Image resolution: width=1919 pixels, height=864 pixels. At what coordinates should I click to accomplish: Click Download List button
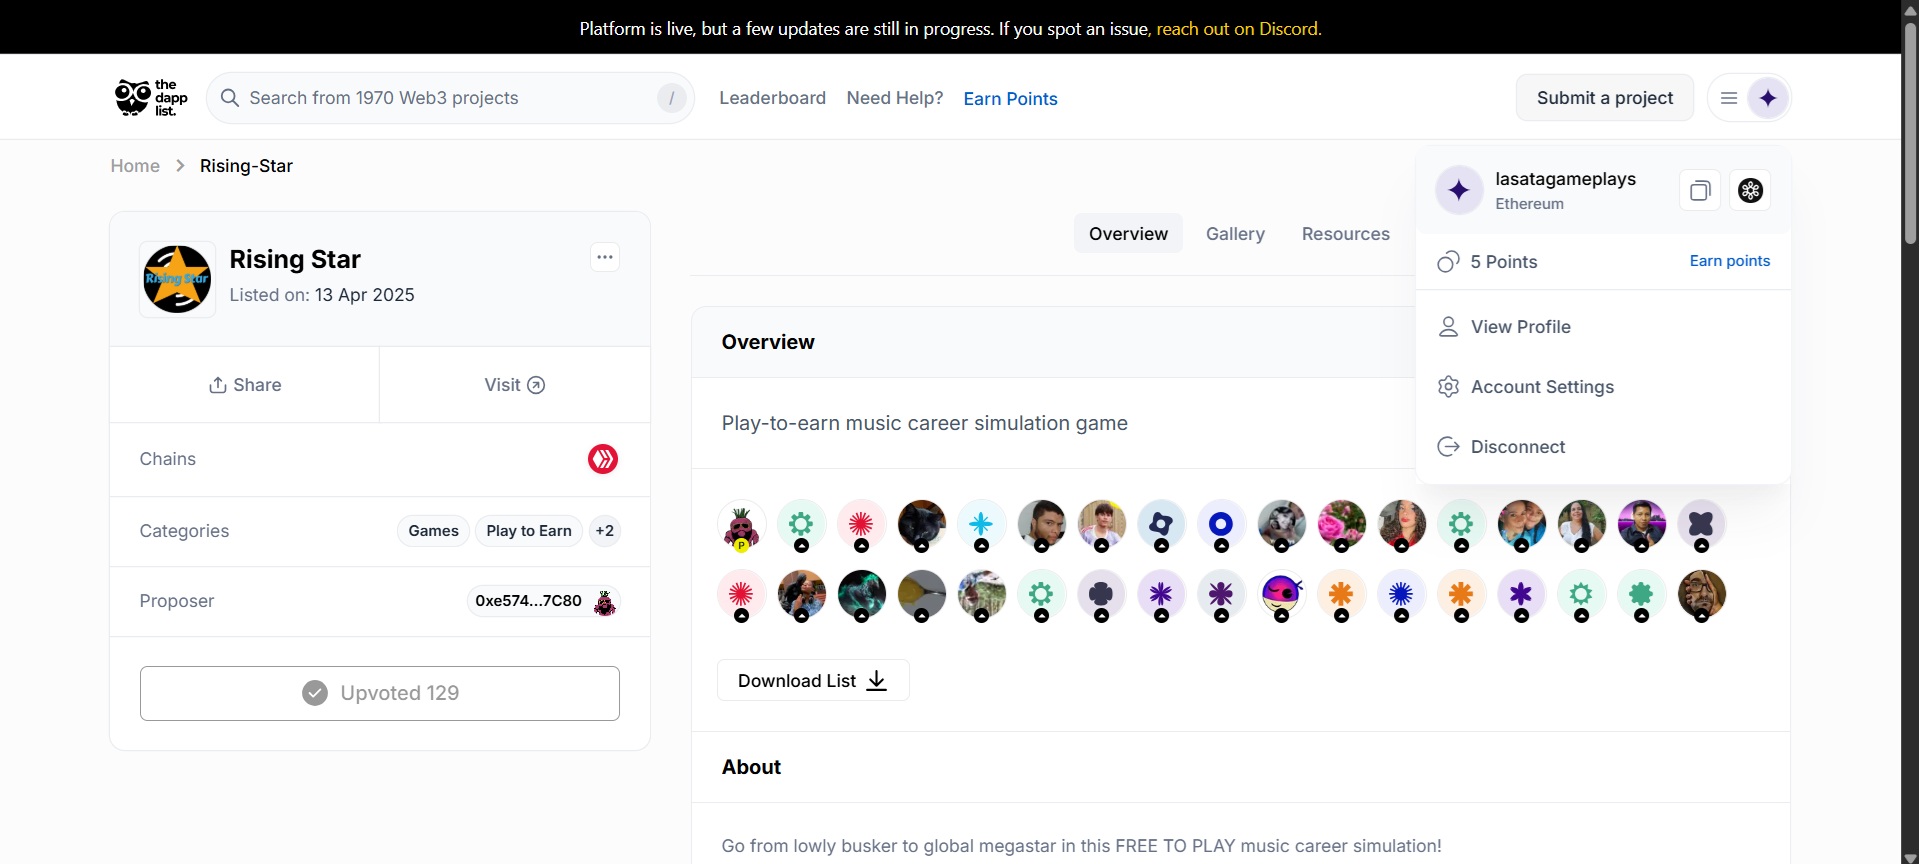pyautogui.click(x=813, y=681)
